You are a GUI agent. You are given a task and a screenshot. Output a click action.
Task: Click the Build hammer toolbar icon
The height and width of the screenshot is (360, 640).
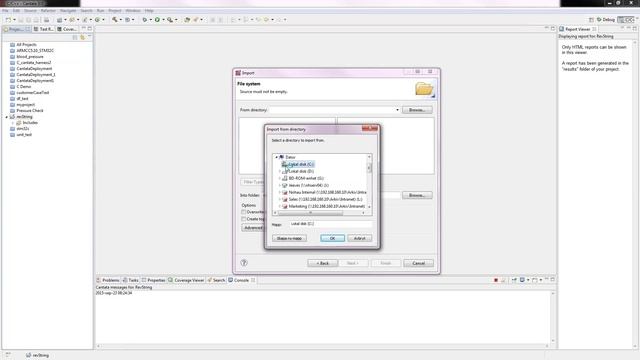tap(115, 20)
